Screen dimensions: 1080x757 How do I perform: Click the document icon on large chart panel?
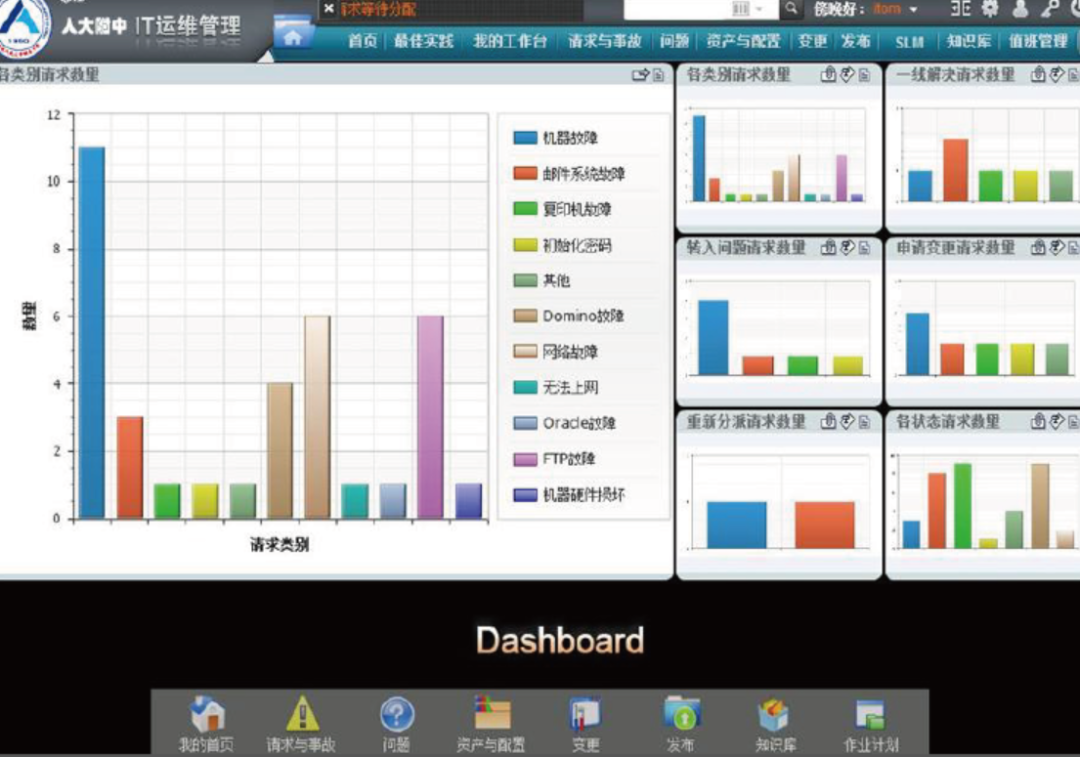coord(658,74)
